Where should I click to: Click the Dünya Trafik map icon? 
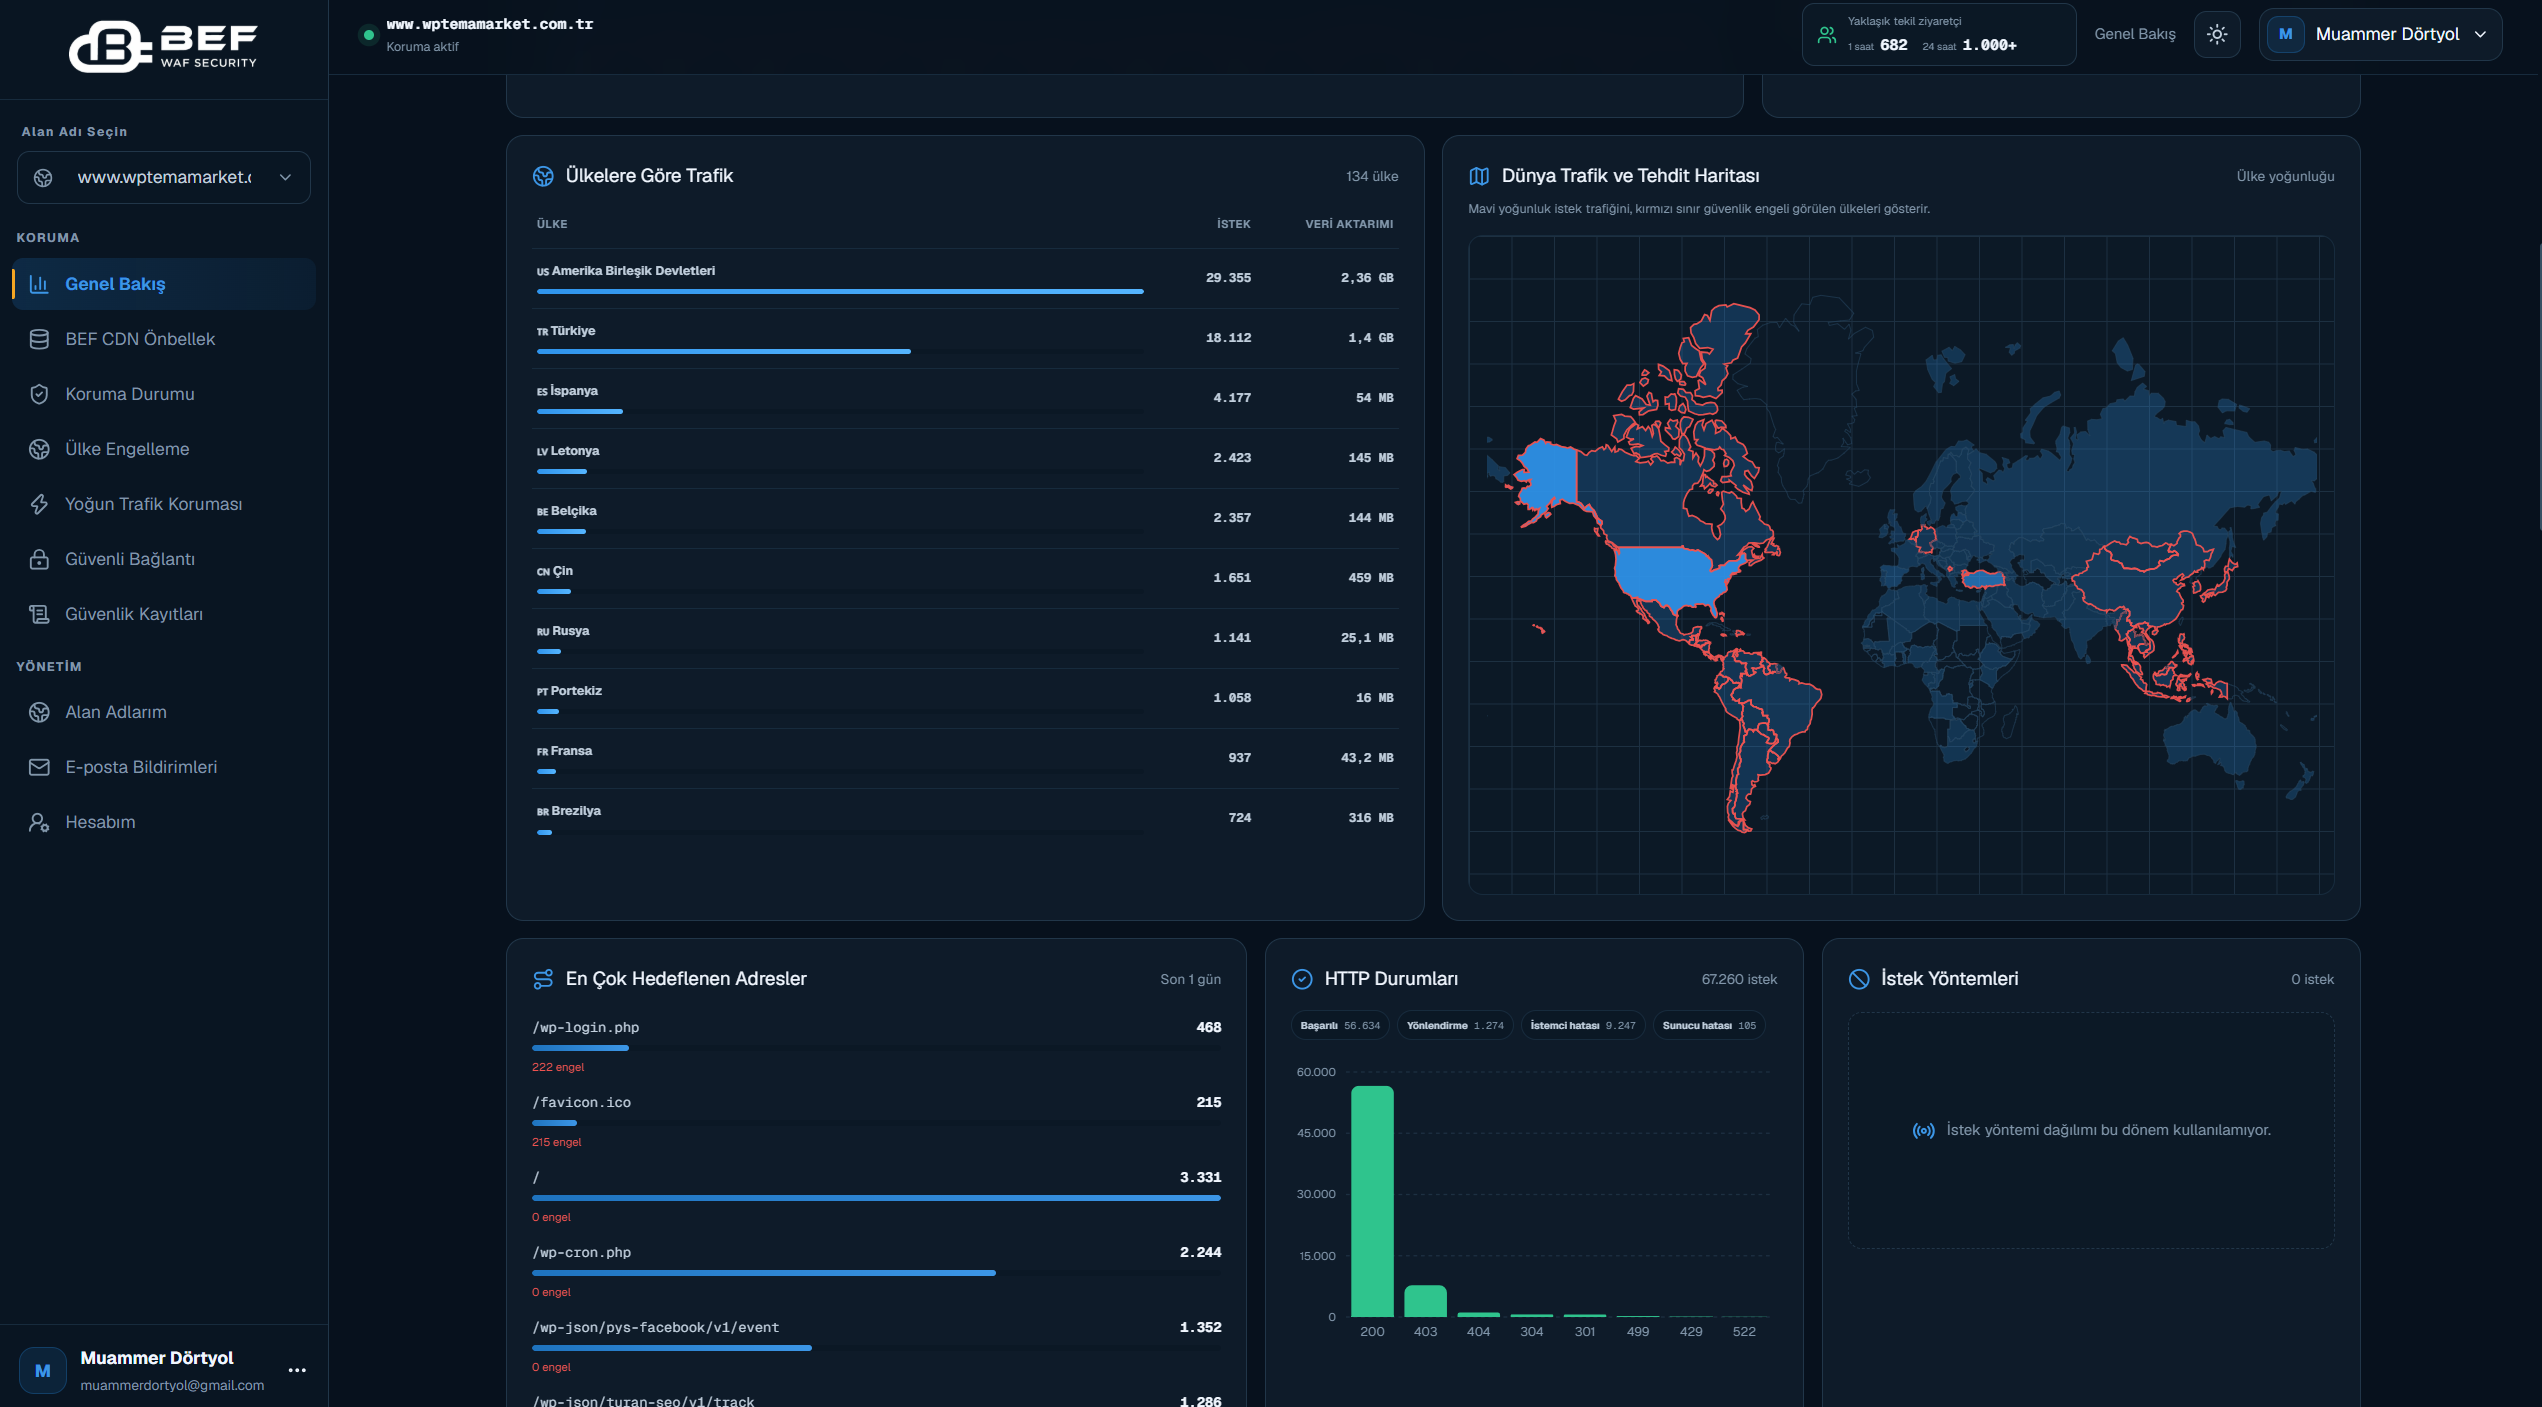pyautogui.click(x=1479, y=176)
